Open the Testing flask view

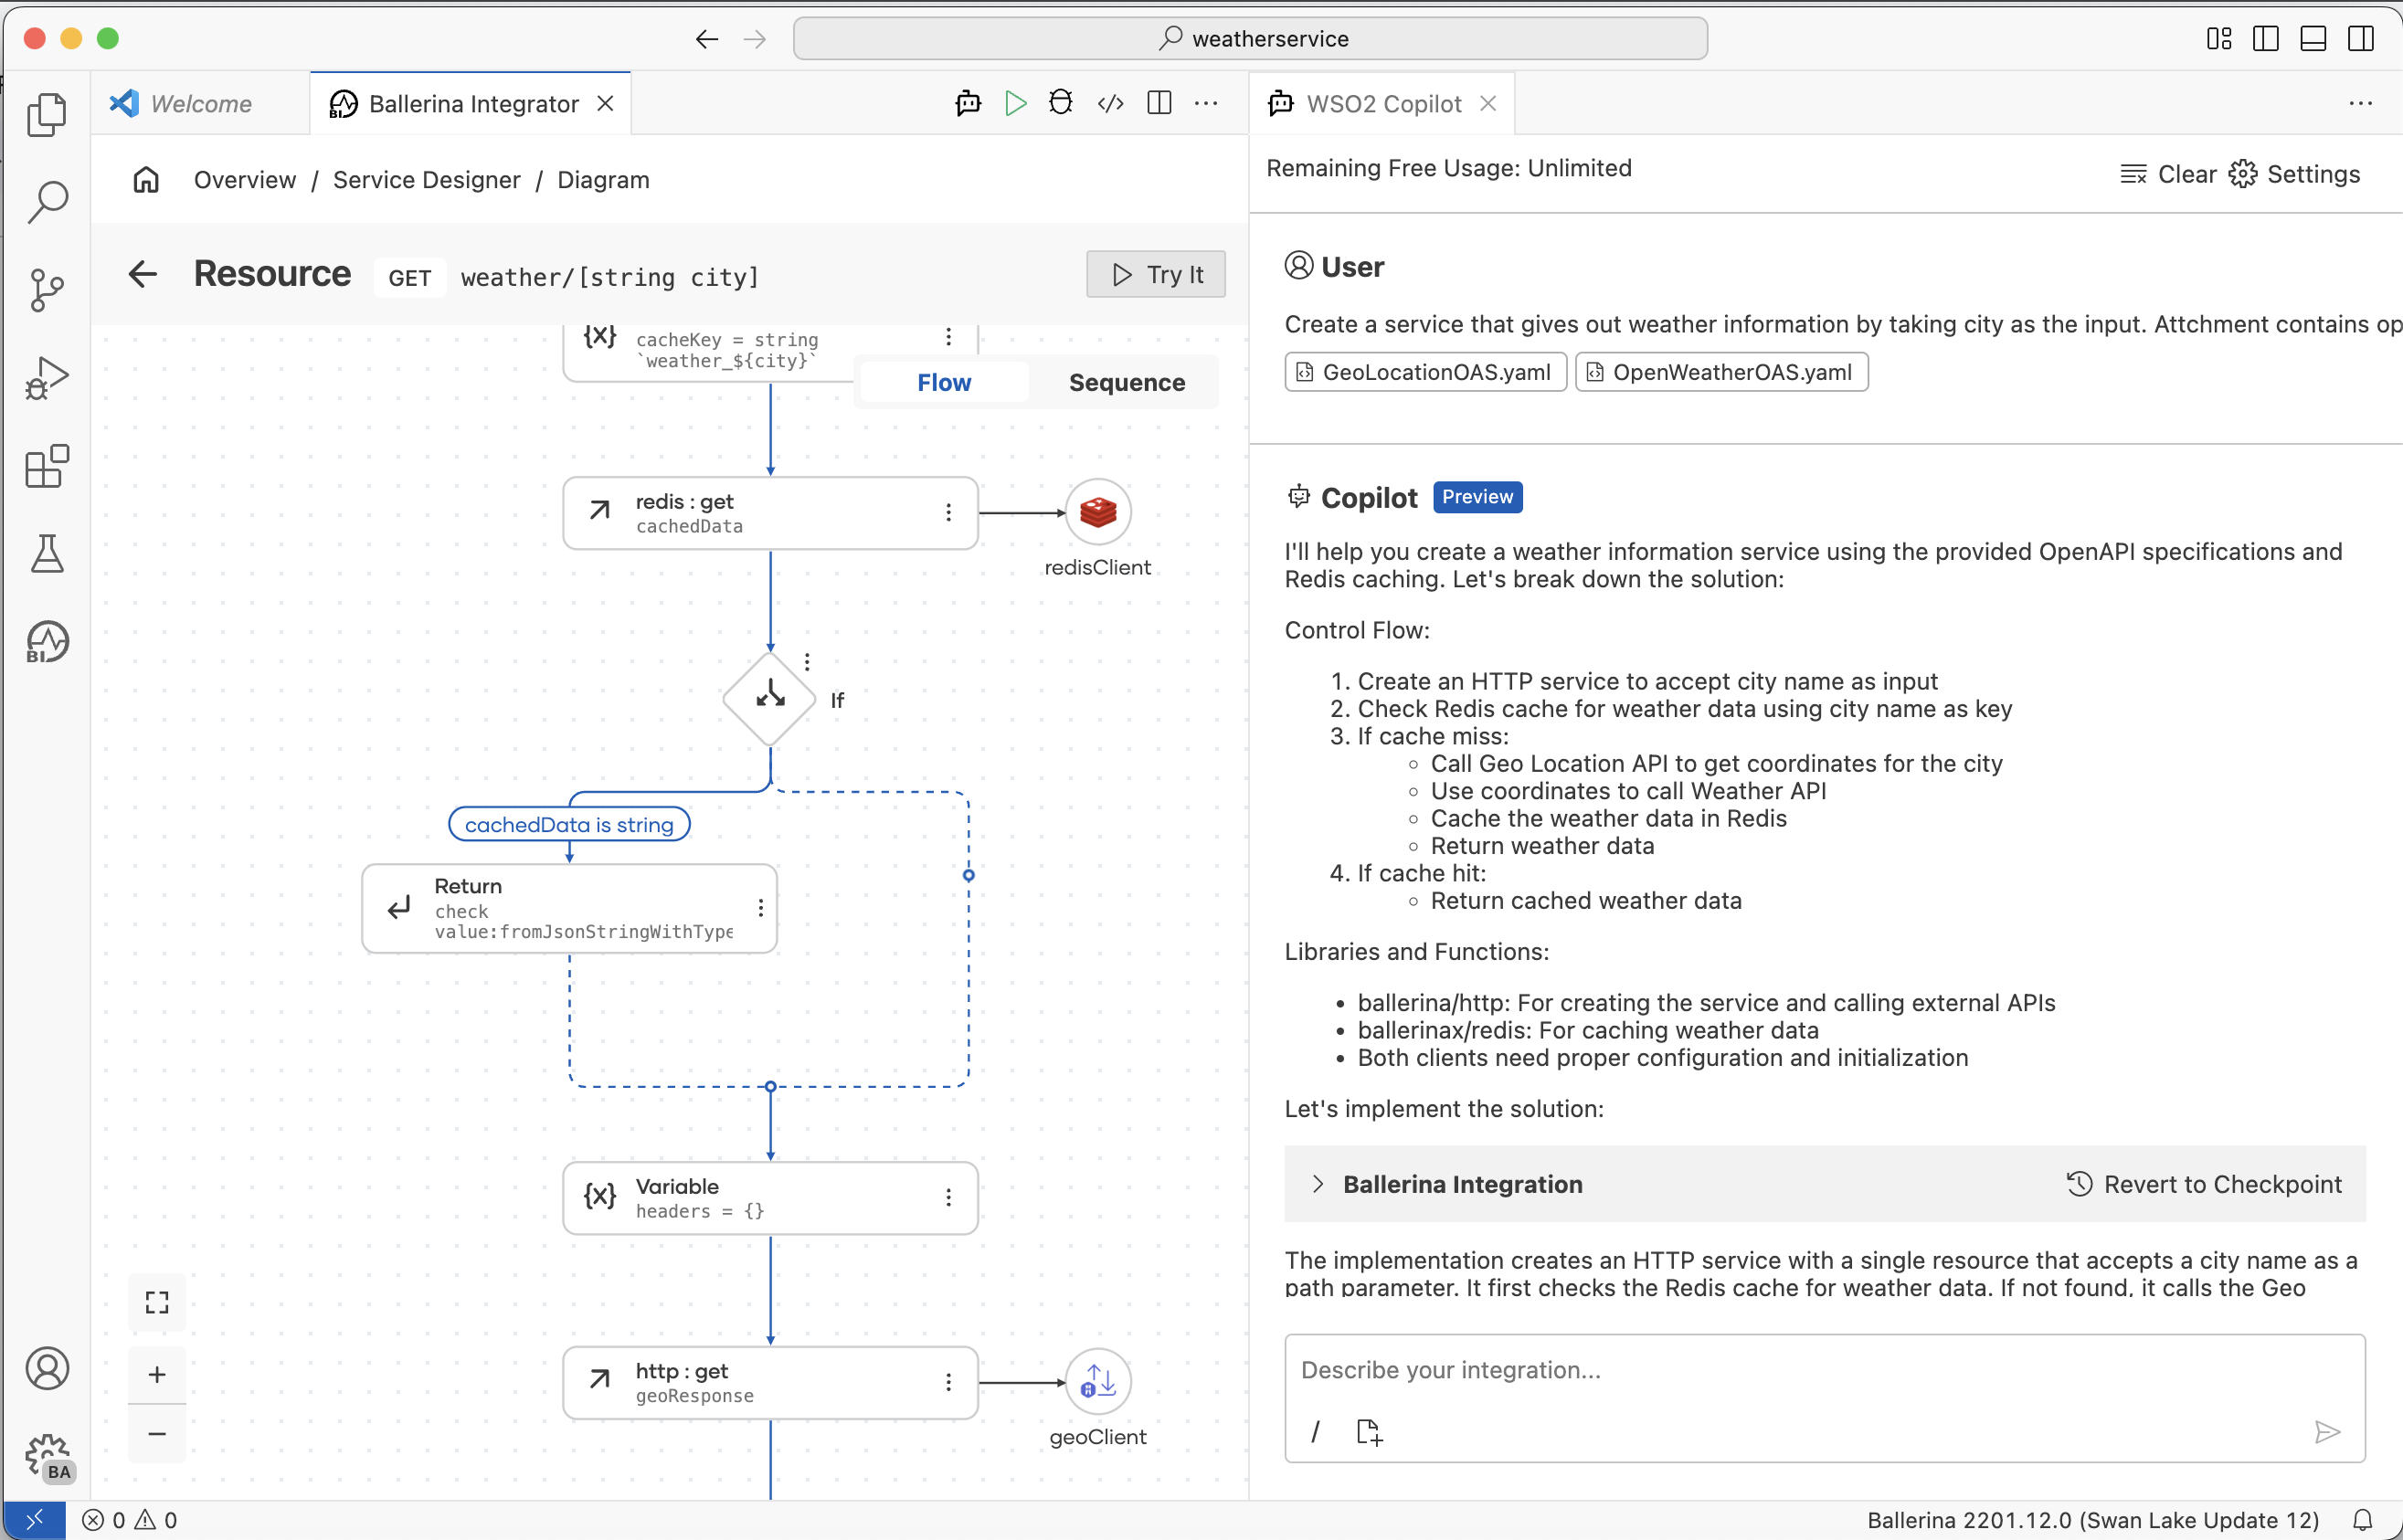47,553
